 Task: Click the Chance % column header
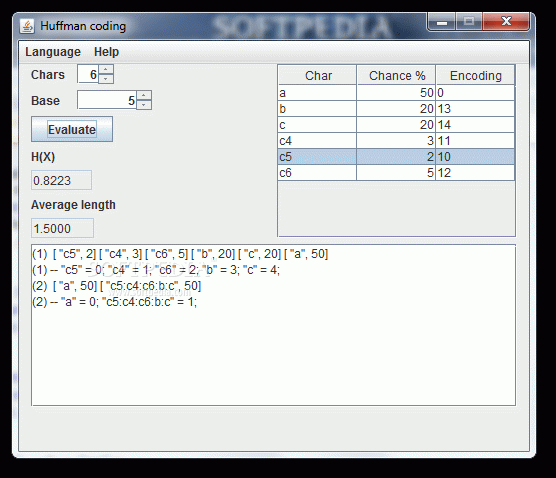(x=396, y=75)
